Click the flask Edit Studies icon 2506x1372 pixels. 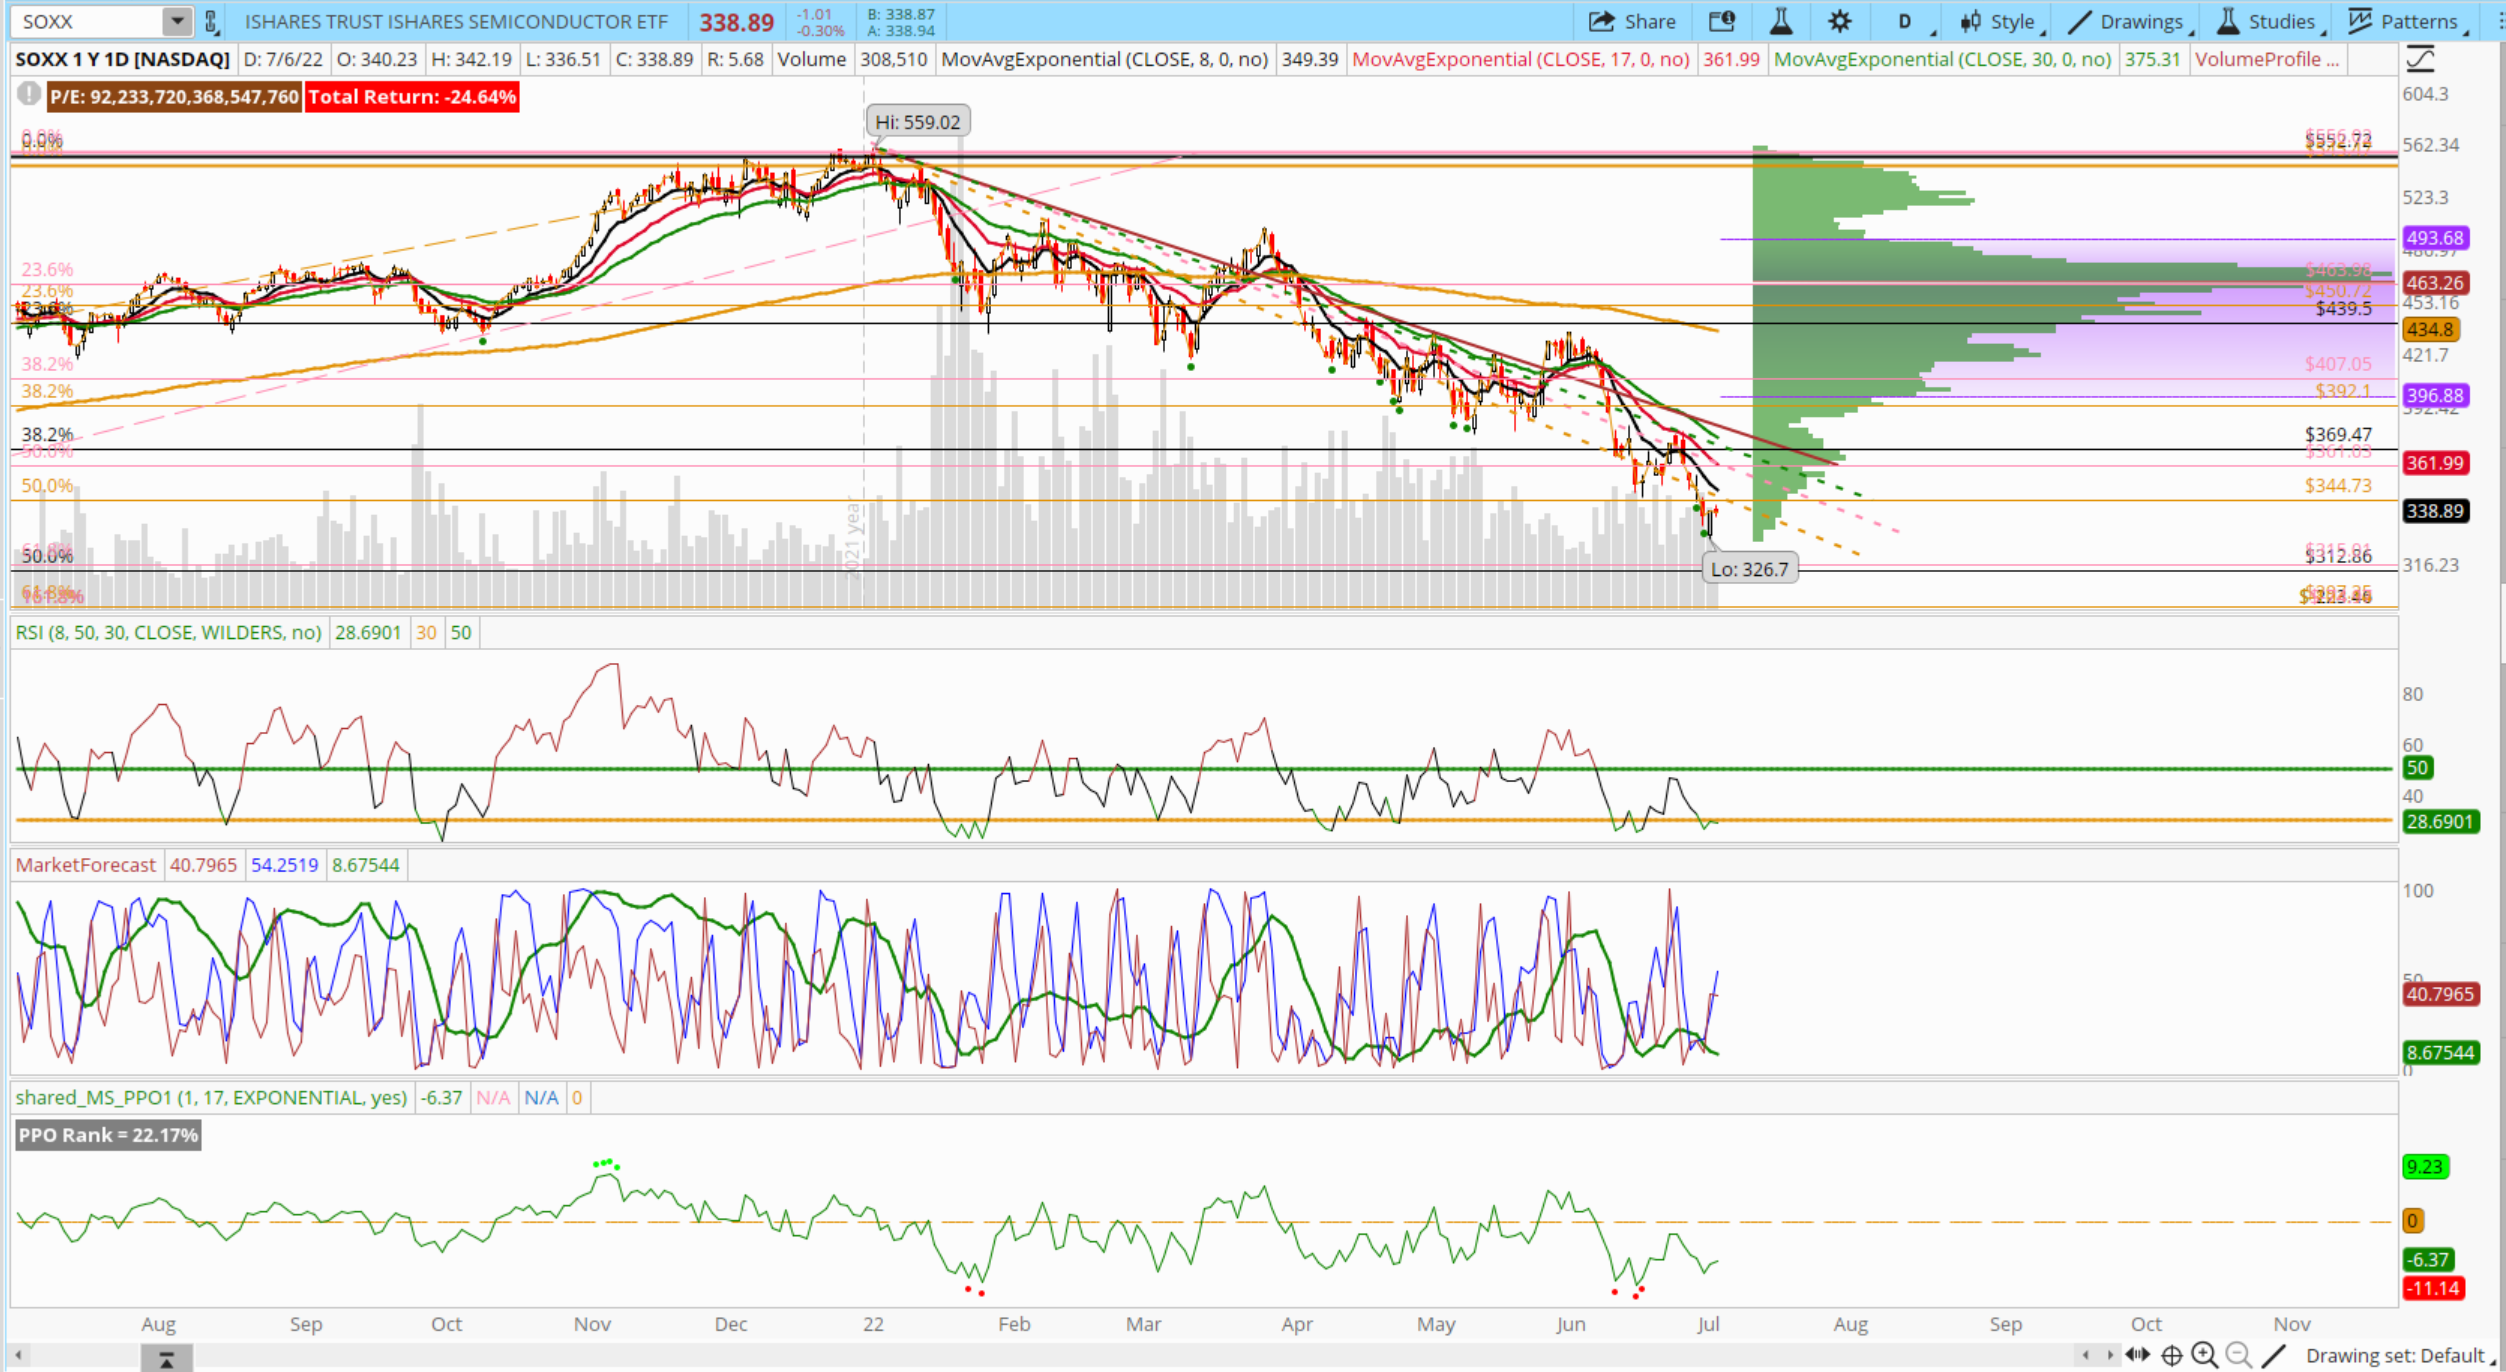click(1781, 22)
